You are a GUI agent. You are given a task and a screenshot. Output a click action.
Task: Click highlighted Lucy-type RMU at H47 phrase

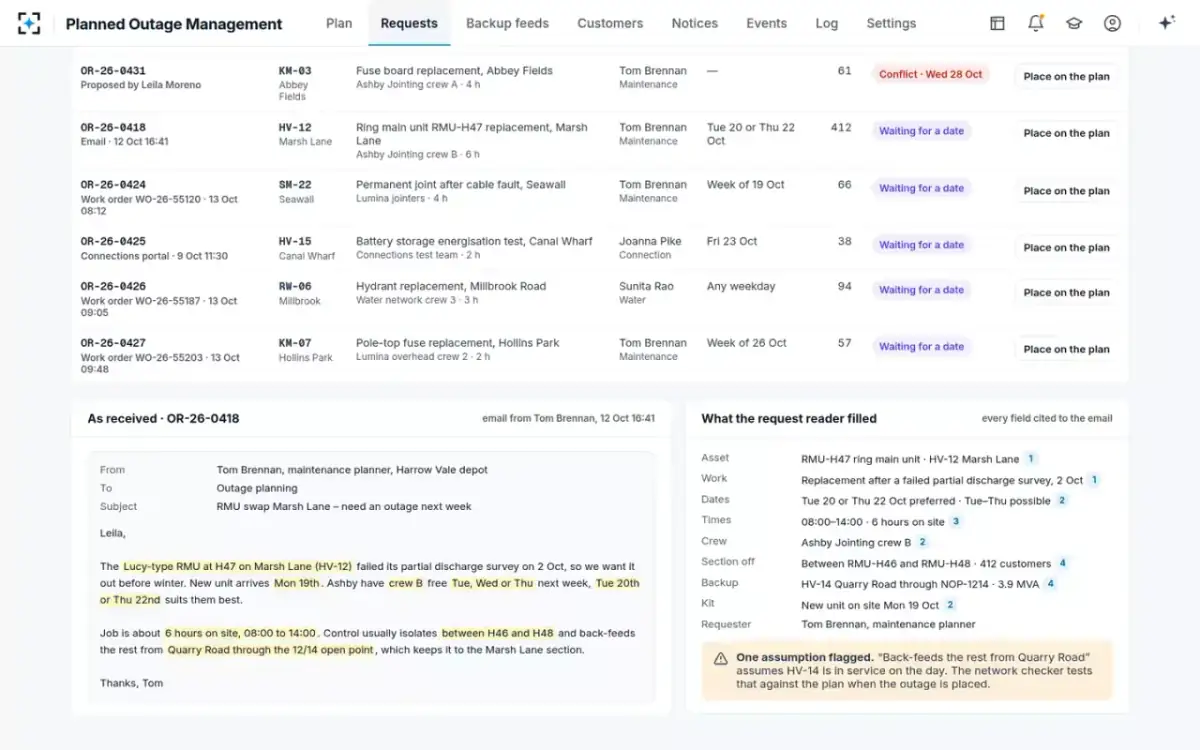(238, 566)
